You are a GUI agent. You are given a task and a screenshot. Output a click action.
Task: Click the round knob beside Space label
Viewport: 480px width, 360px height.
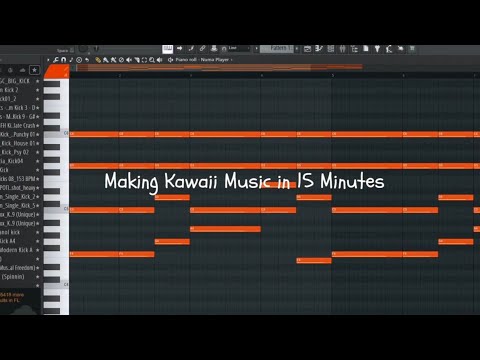pyautogui.click(x=83, y=49)
